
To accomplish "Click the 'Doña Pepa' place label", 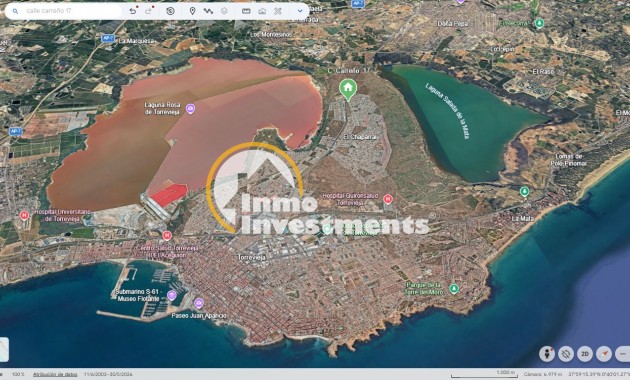I will coord(452,24).
